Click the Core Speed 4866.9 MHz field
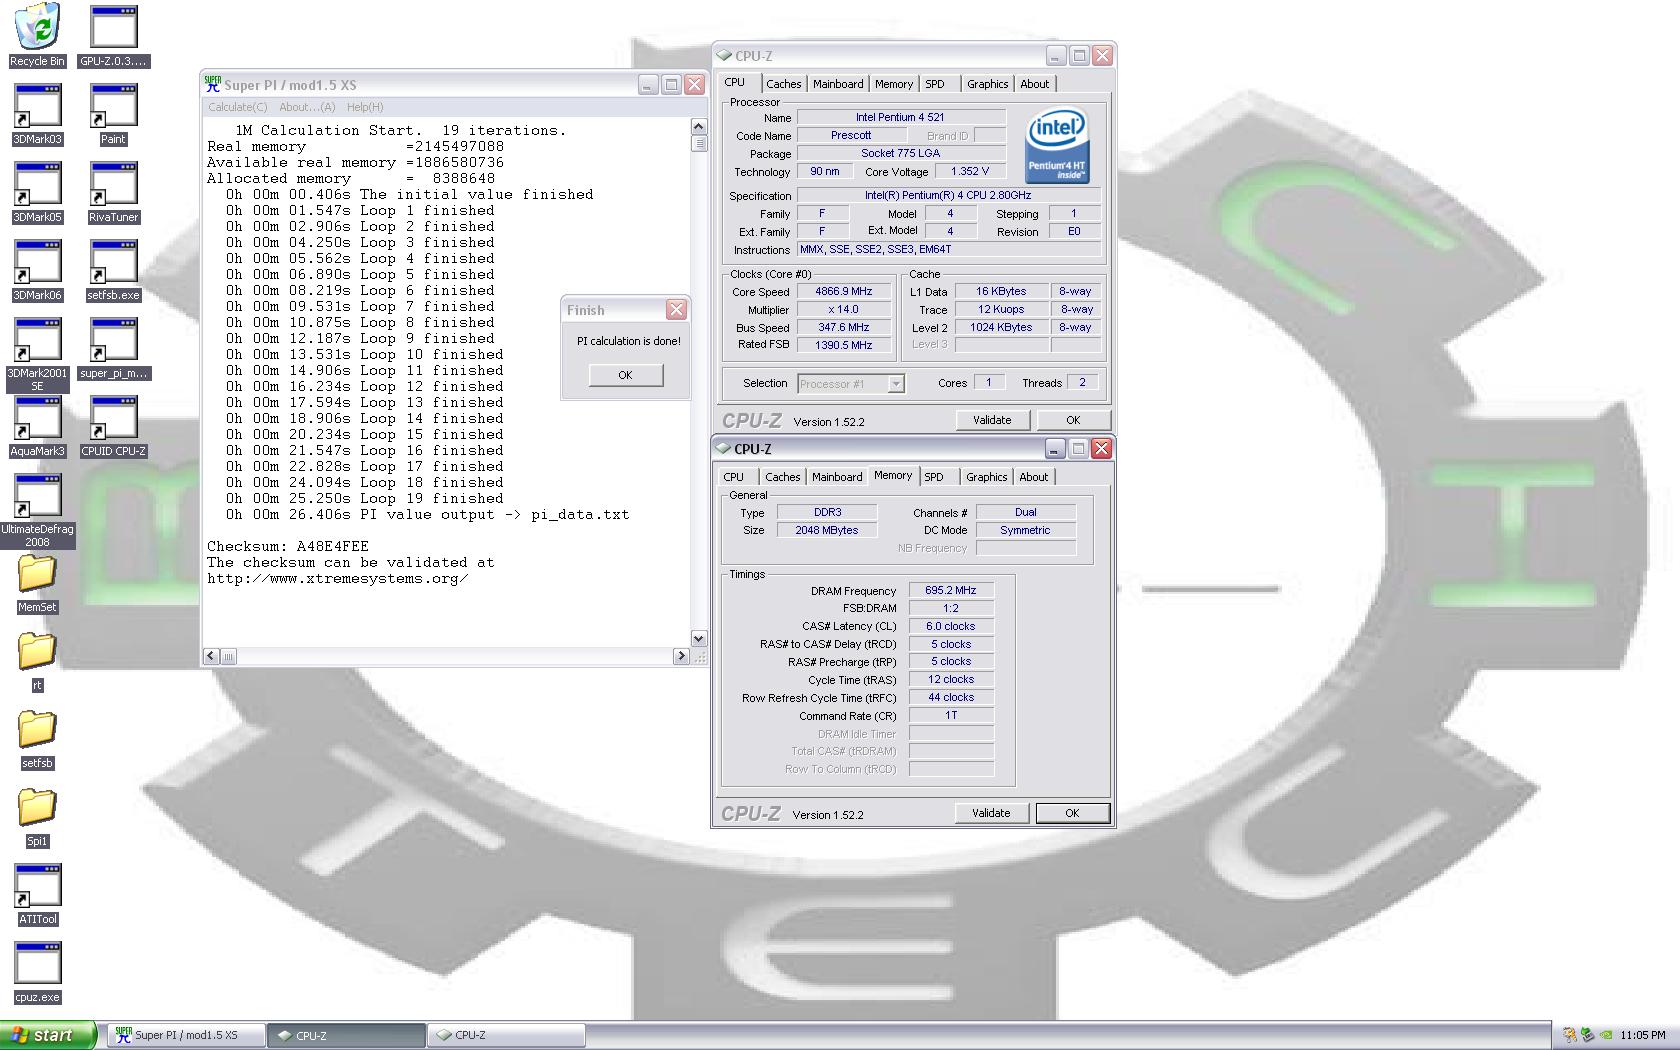 coord(844,292)
